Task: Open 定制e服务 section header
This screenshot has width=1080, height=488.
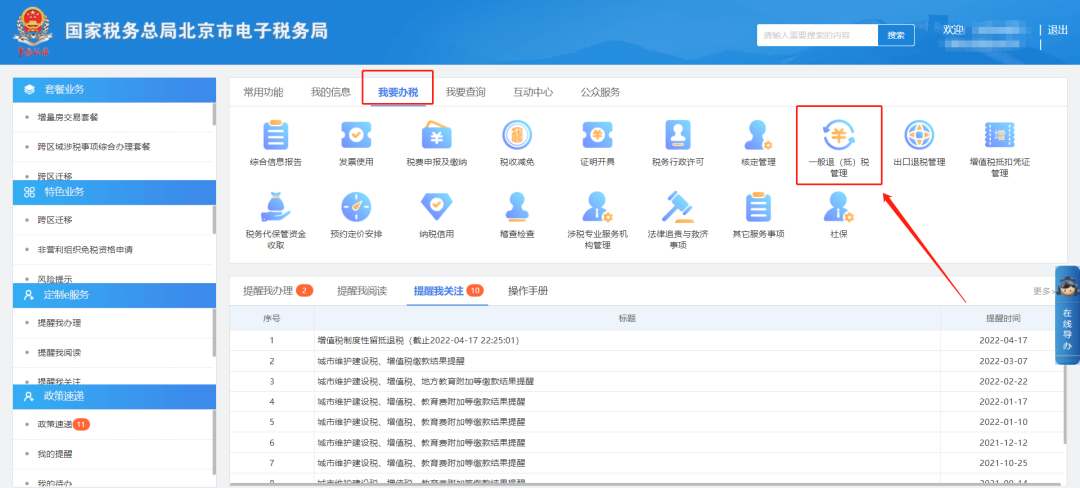Action: (115, 295)
